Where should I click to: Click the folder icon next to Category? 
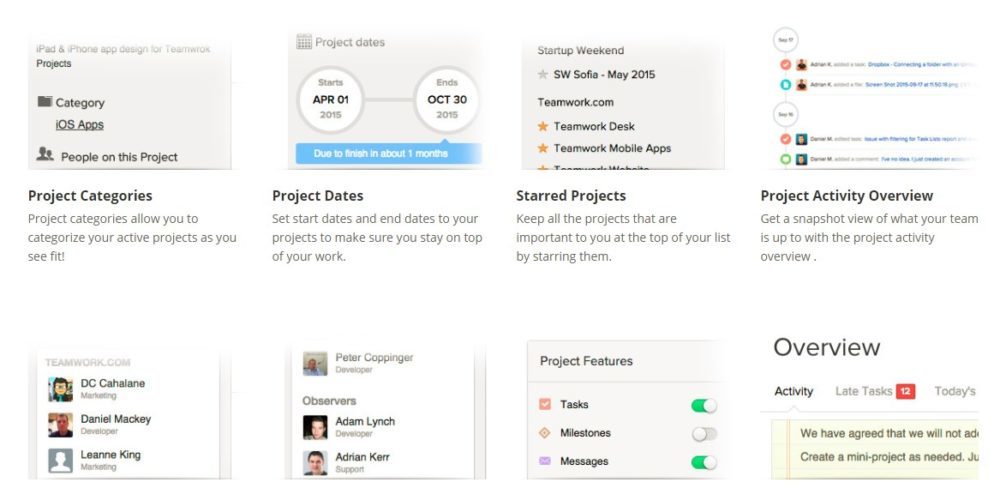click(44, 102)
